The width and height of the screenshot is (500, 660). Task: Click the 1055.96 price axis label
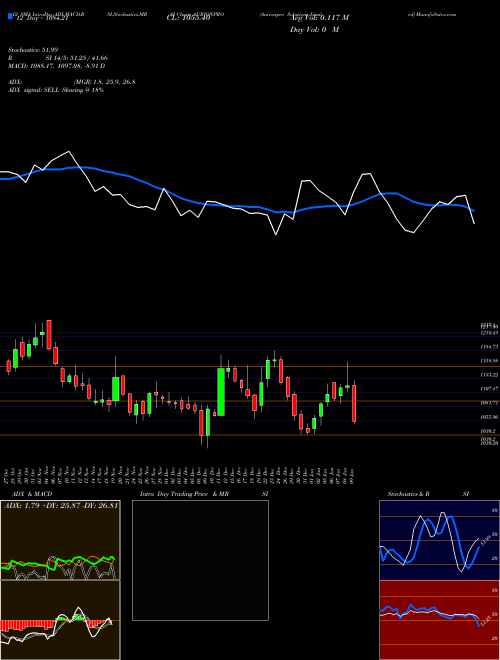pyautogui.click(x=489, y=417)
